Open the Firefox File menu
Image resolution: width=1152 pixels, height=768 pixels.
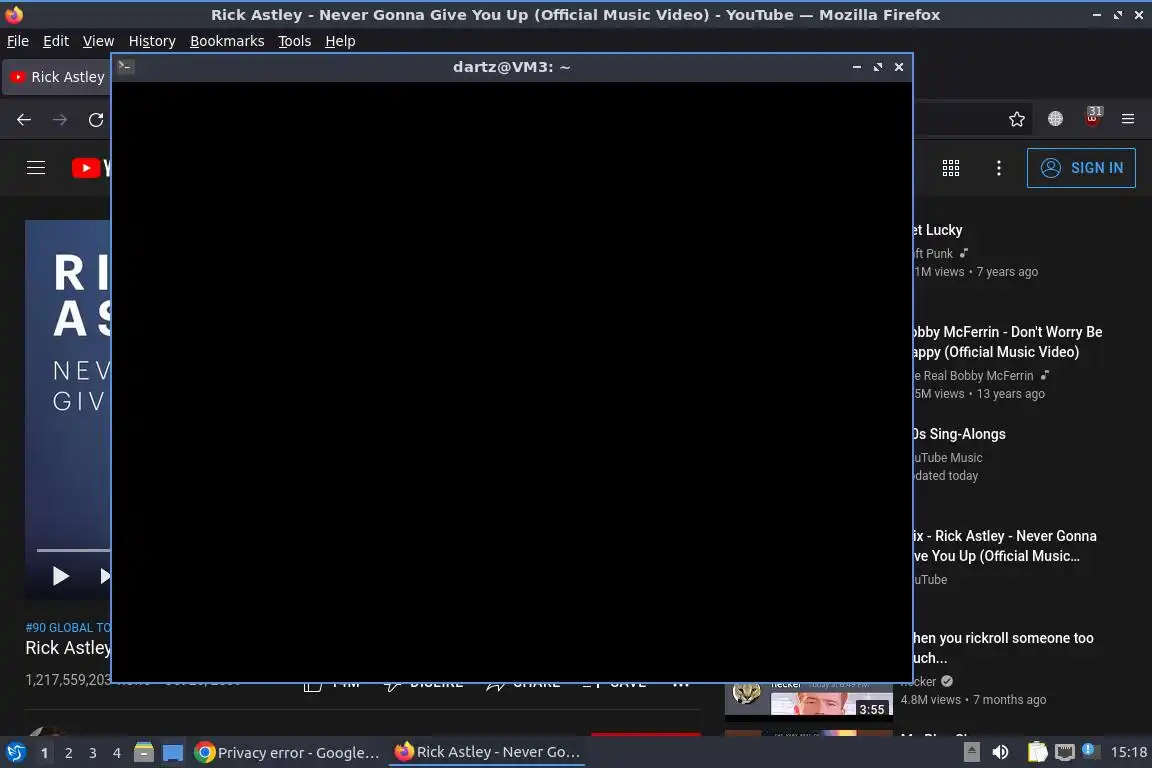[18, 41]
